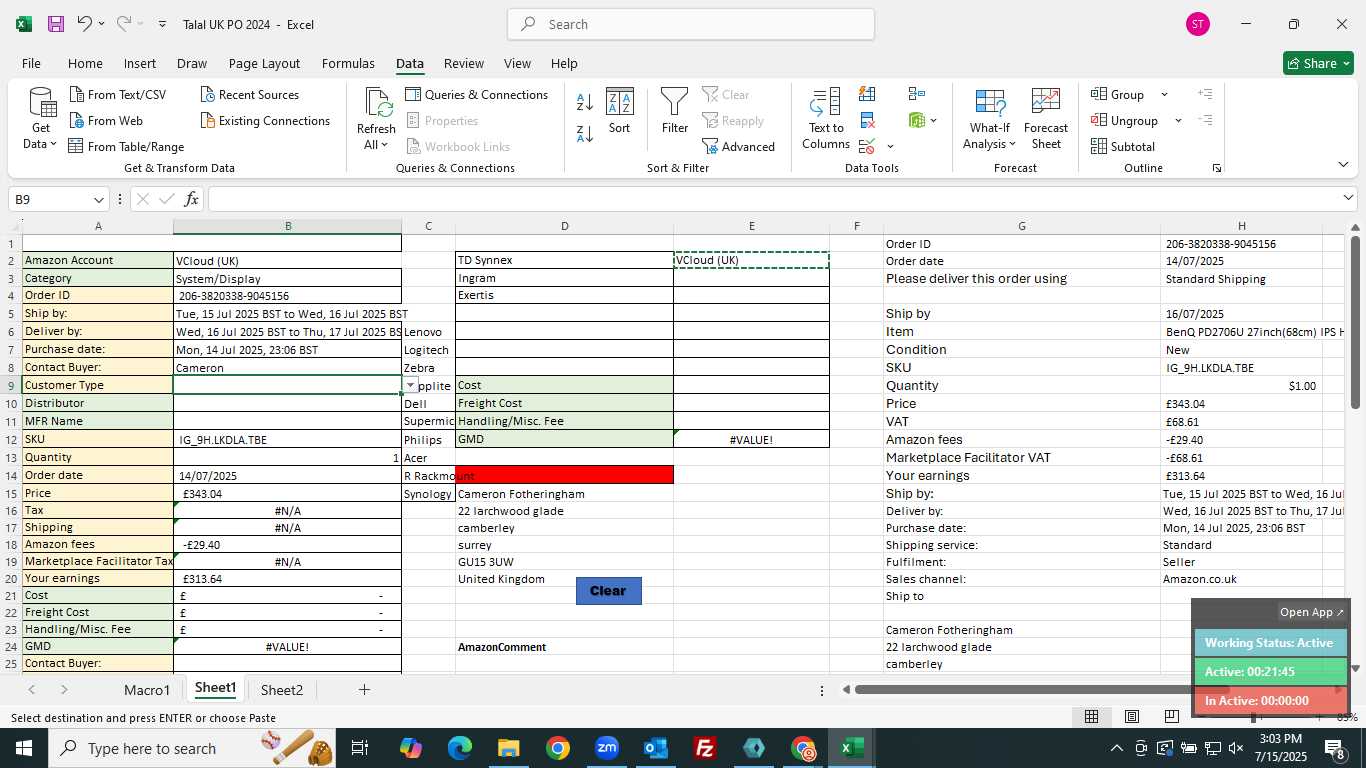Open the ST account profile button
The image size is (1366, 768).
[1197, 24]
